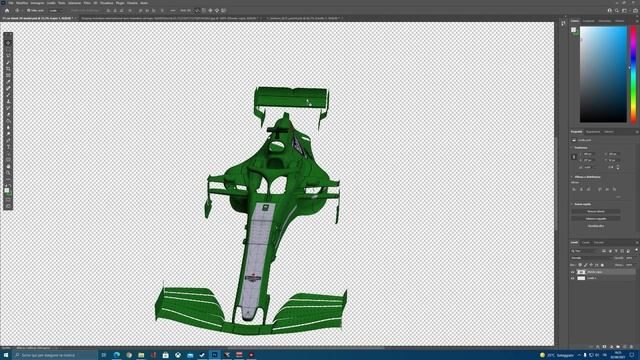This screenshot has width=640, height=360.
Task: Collapse the Align and Distribute section
Action: tap(572, 177)
